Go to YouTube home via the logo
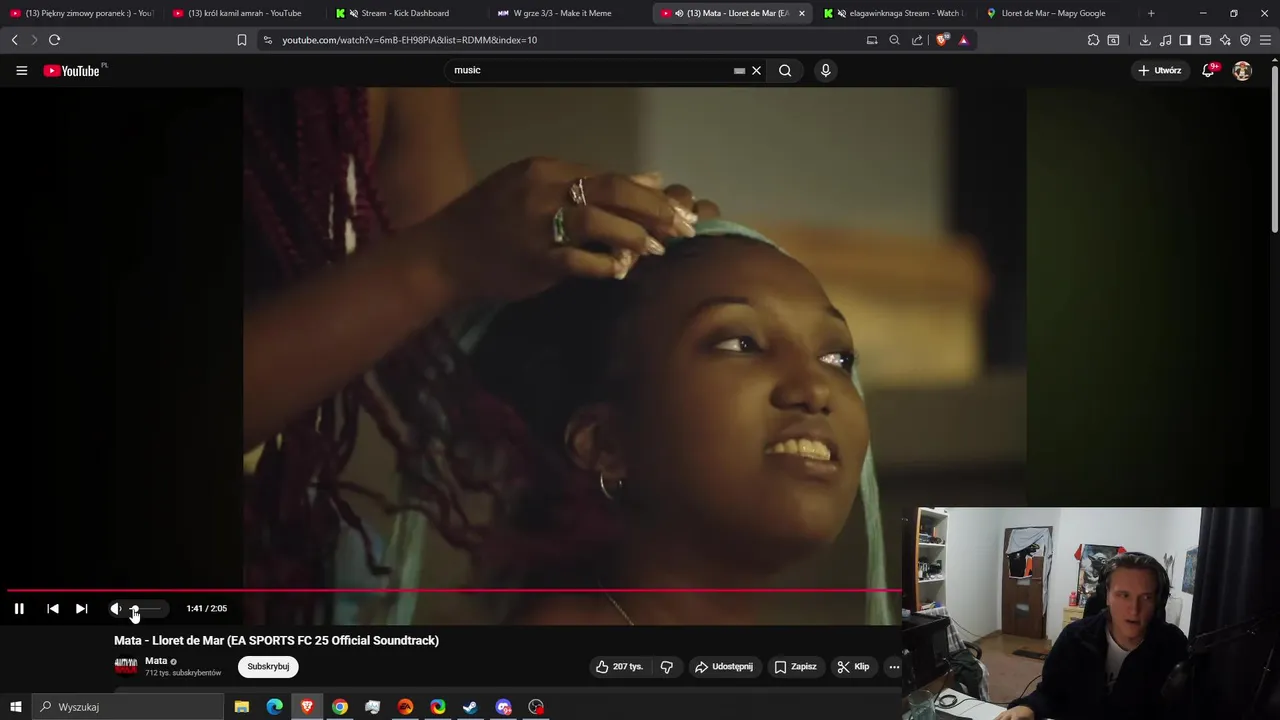 pyautogui.click(x=74, y=70)
